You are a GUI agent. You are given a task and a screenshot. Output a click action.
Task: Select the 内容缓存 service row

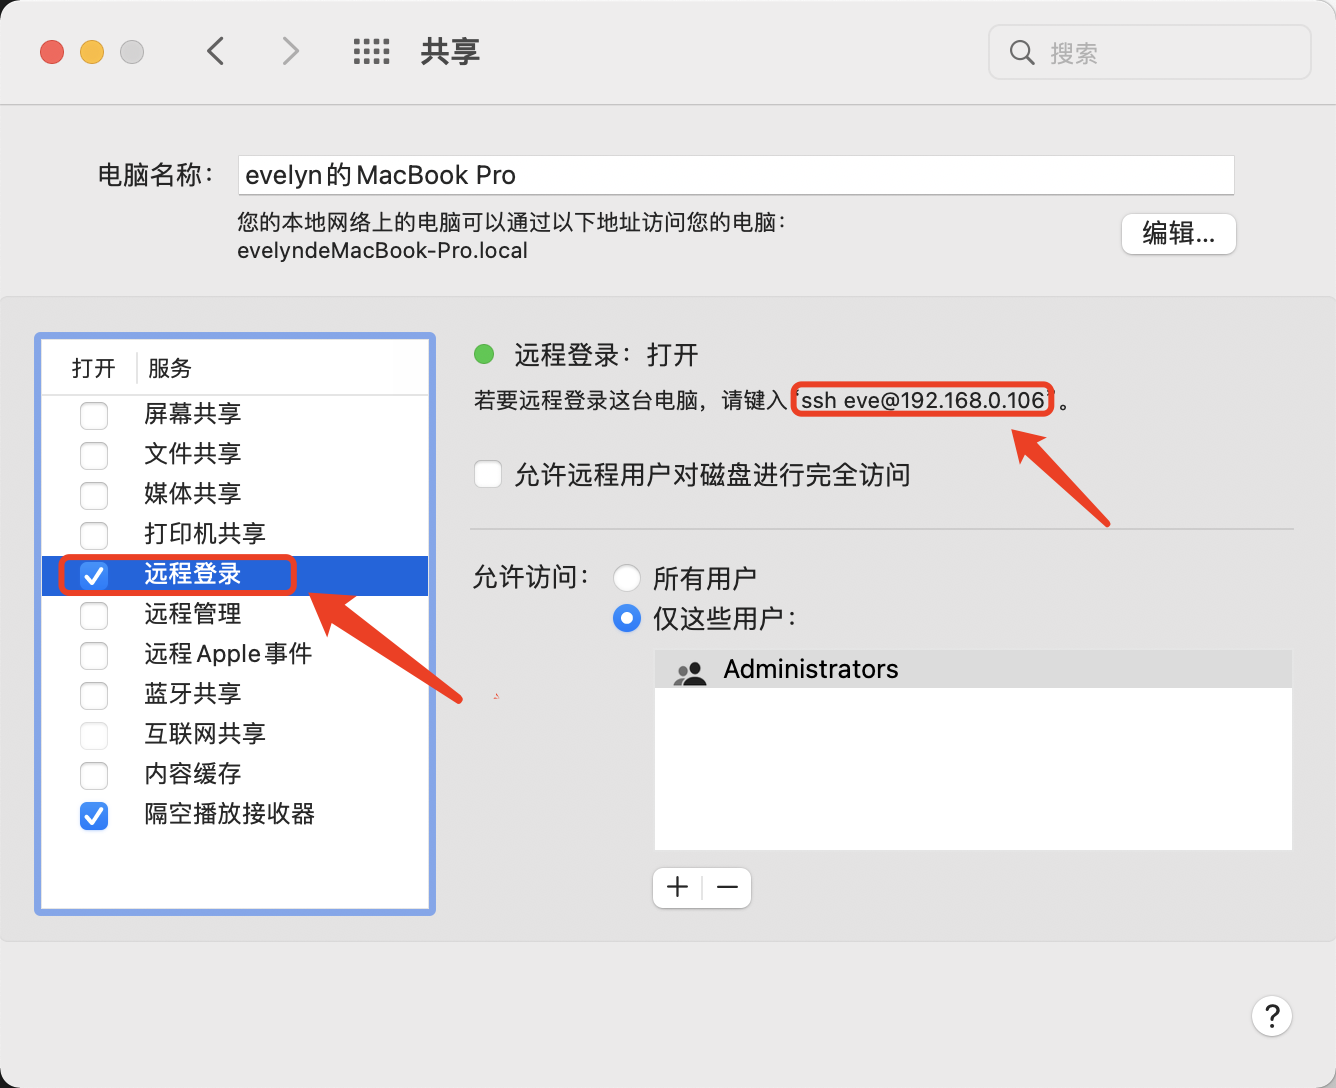(x=235, y=775)
